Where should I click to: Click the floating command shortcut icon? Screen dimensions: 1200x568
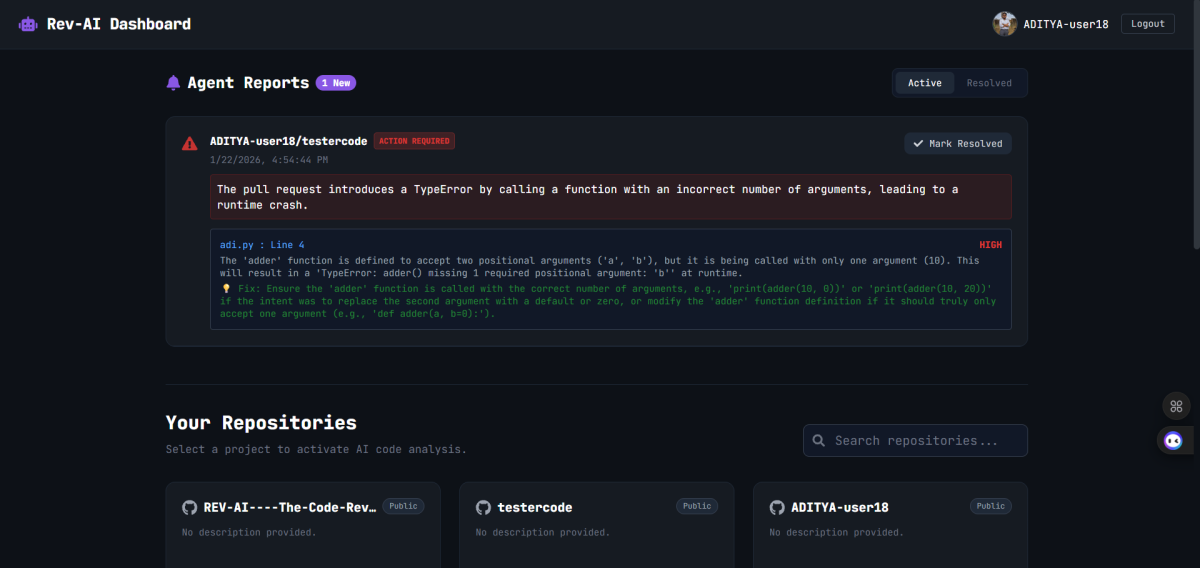(x=1176, y=406)
